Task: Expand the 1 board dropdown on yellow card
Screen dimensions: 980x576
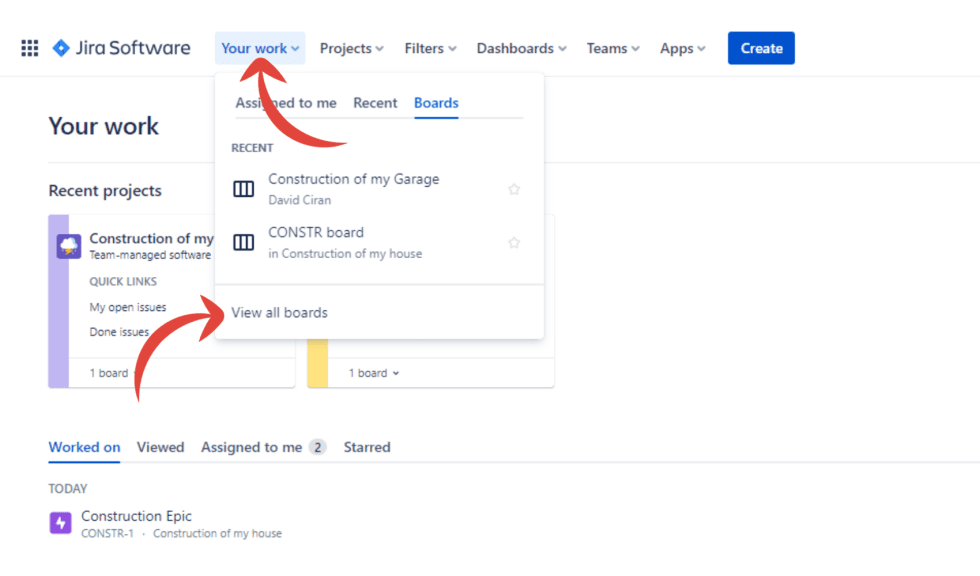Action: click(x=374, y=373)
